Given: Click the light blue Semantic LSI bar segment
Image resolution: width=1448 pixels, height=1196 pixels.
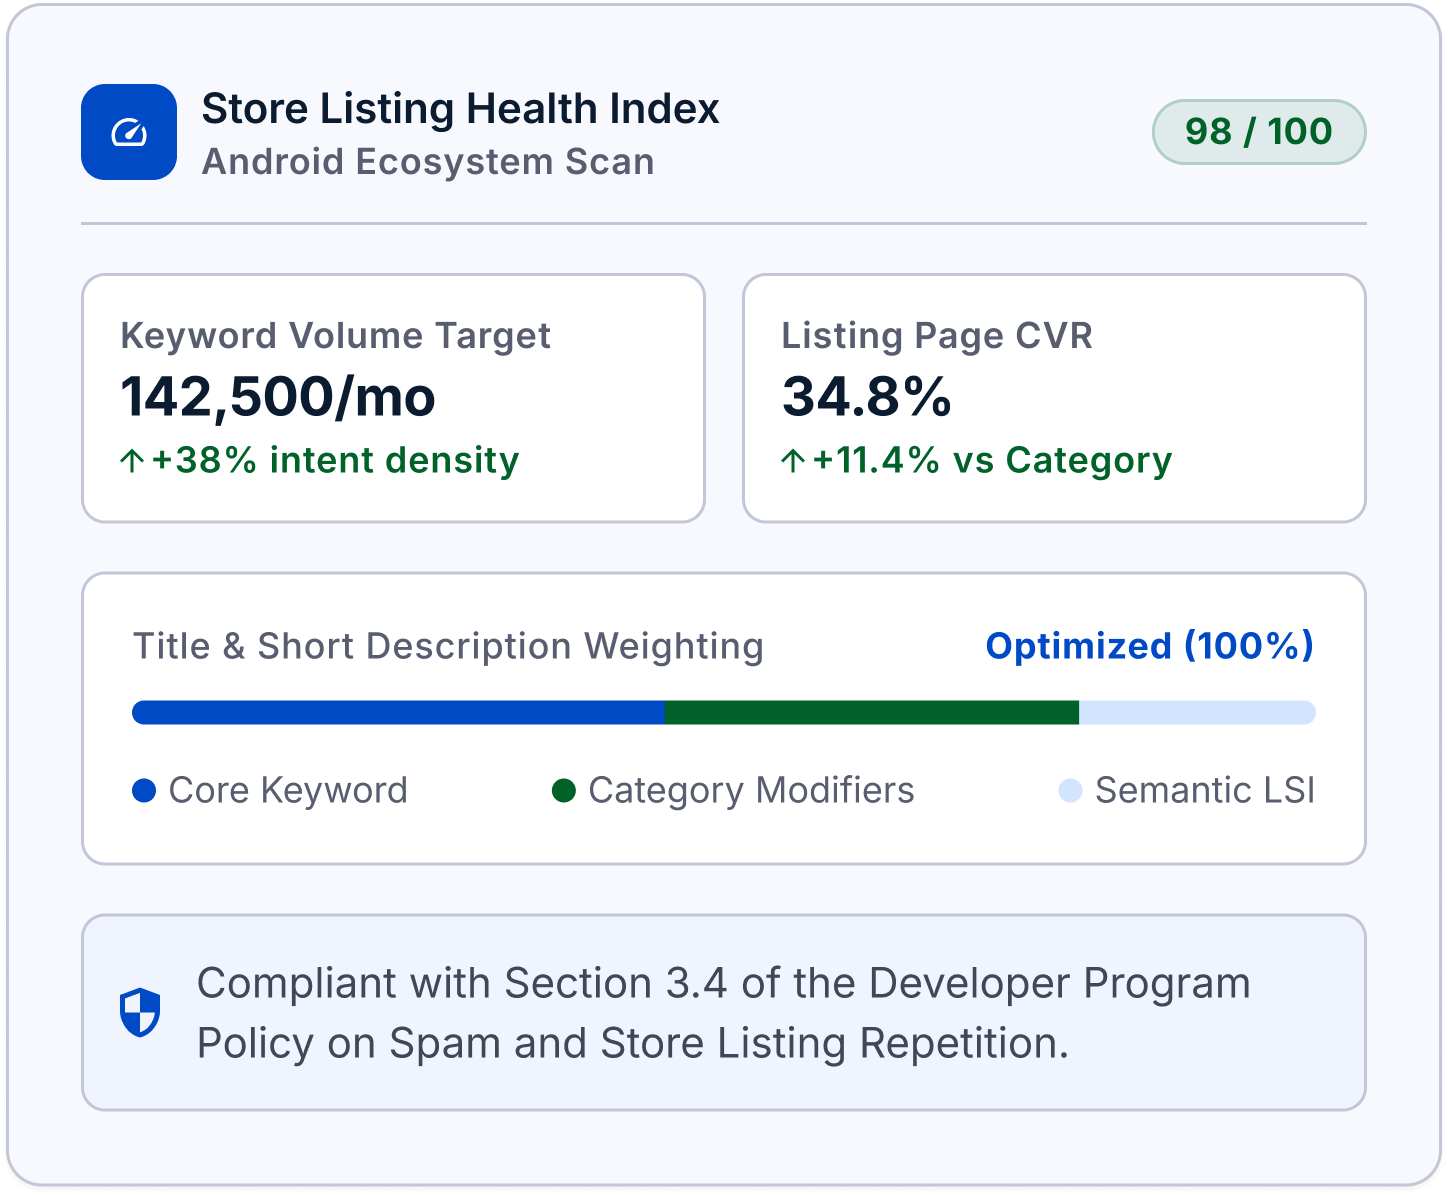Looking at the screenshot, I should 1197,712.
